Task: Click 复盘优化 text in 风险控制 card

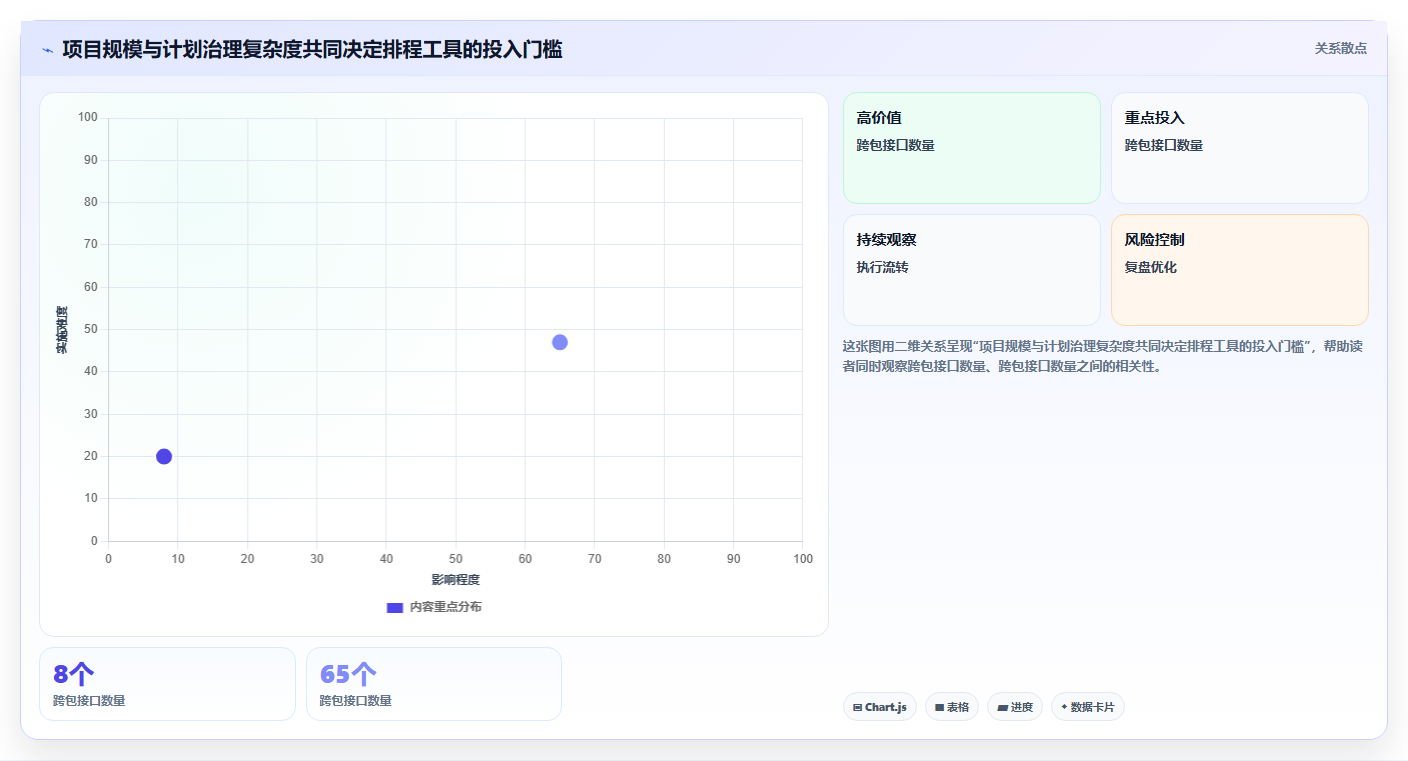Action: click(1150, 267)
